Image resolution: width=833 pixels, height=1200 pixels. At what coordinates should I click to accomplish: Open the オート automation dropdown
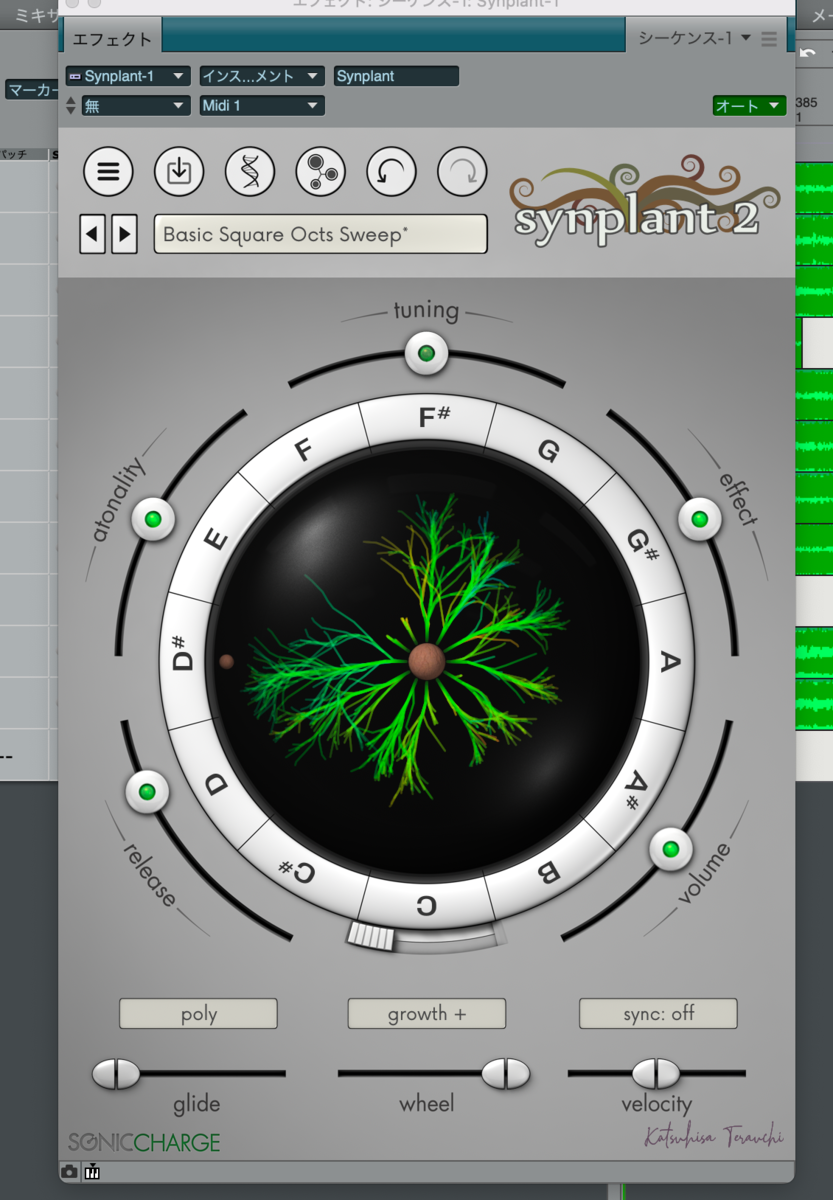(x=749, y=105)
